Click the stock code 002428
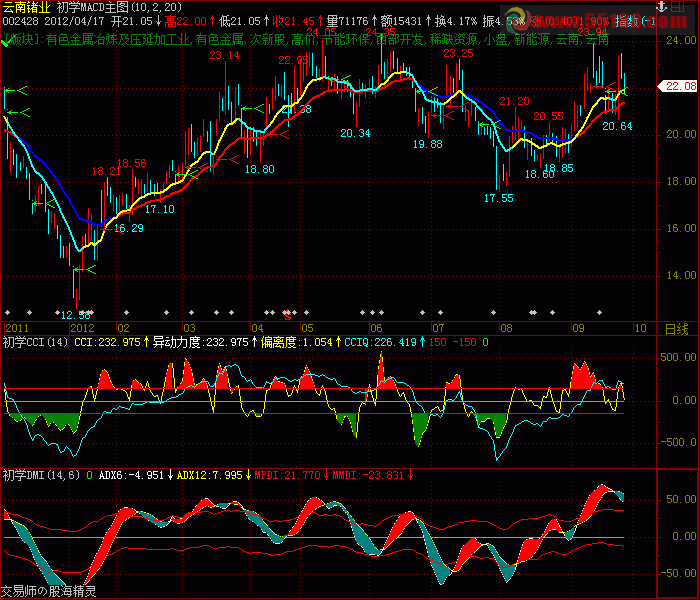This screenshot has height=600, width=700. click(x=21, y=21)
